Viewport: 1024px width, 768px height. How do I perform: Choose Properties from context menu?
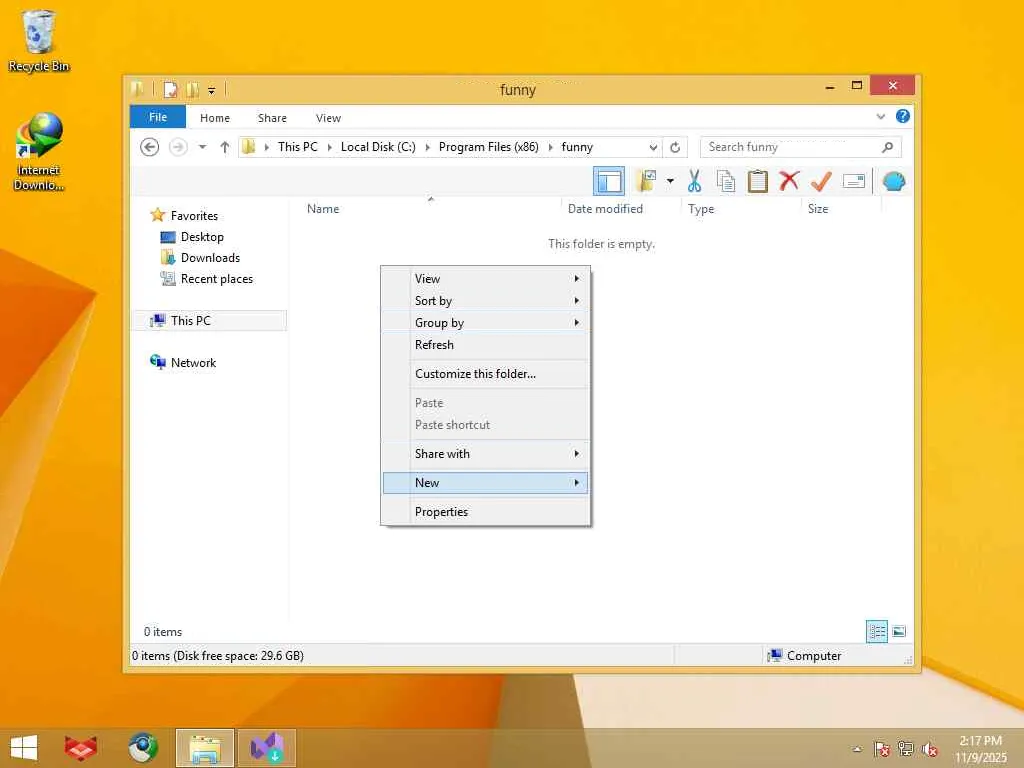[x=485, y=512]
